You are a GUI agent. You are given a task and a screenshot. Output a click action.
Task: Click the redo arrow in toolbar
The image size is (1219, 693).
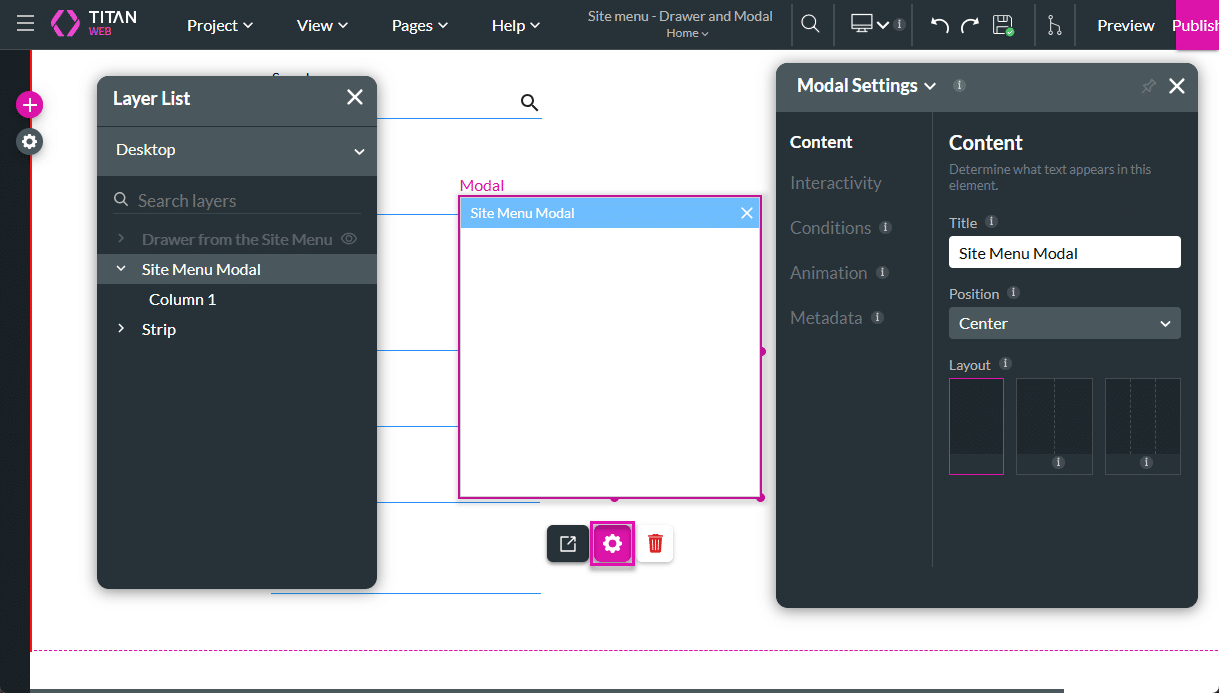969,25
